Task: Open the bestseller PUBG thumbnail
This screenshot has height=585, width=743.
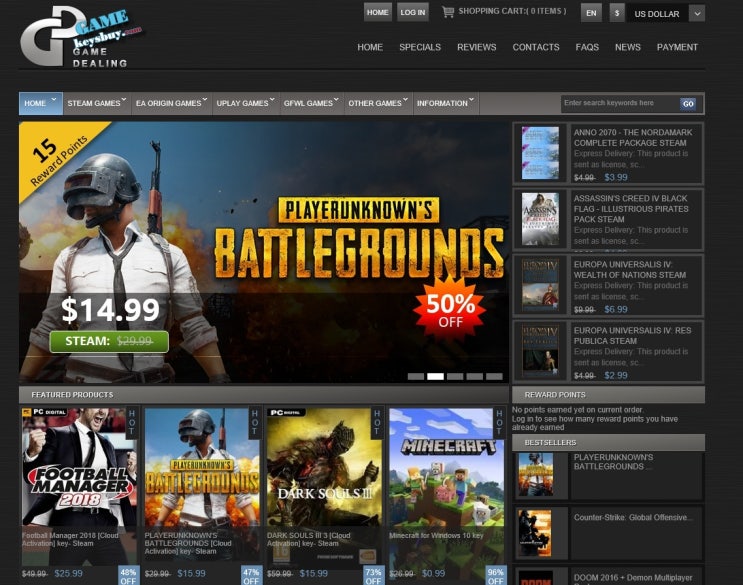Action: point(535,474)
